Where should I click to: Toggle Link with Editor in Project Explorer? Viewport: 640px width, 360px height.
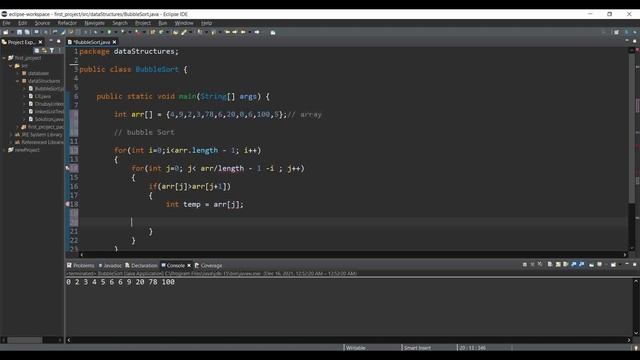coord(44,50)
